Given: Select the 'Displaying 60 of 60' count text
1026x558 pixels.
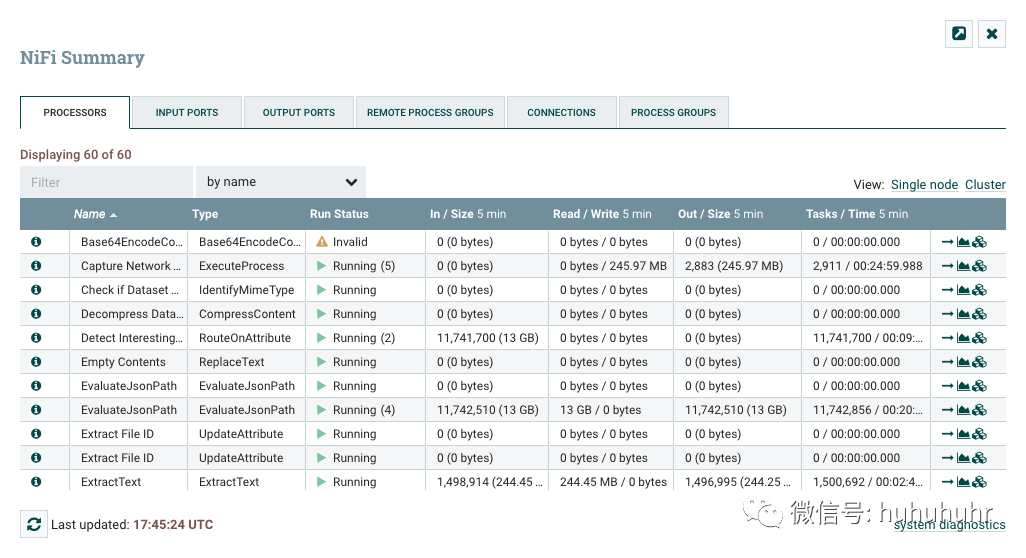Looking at the screenshot, I should [76, 154].
